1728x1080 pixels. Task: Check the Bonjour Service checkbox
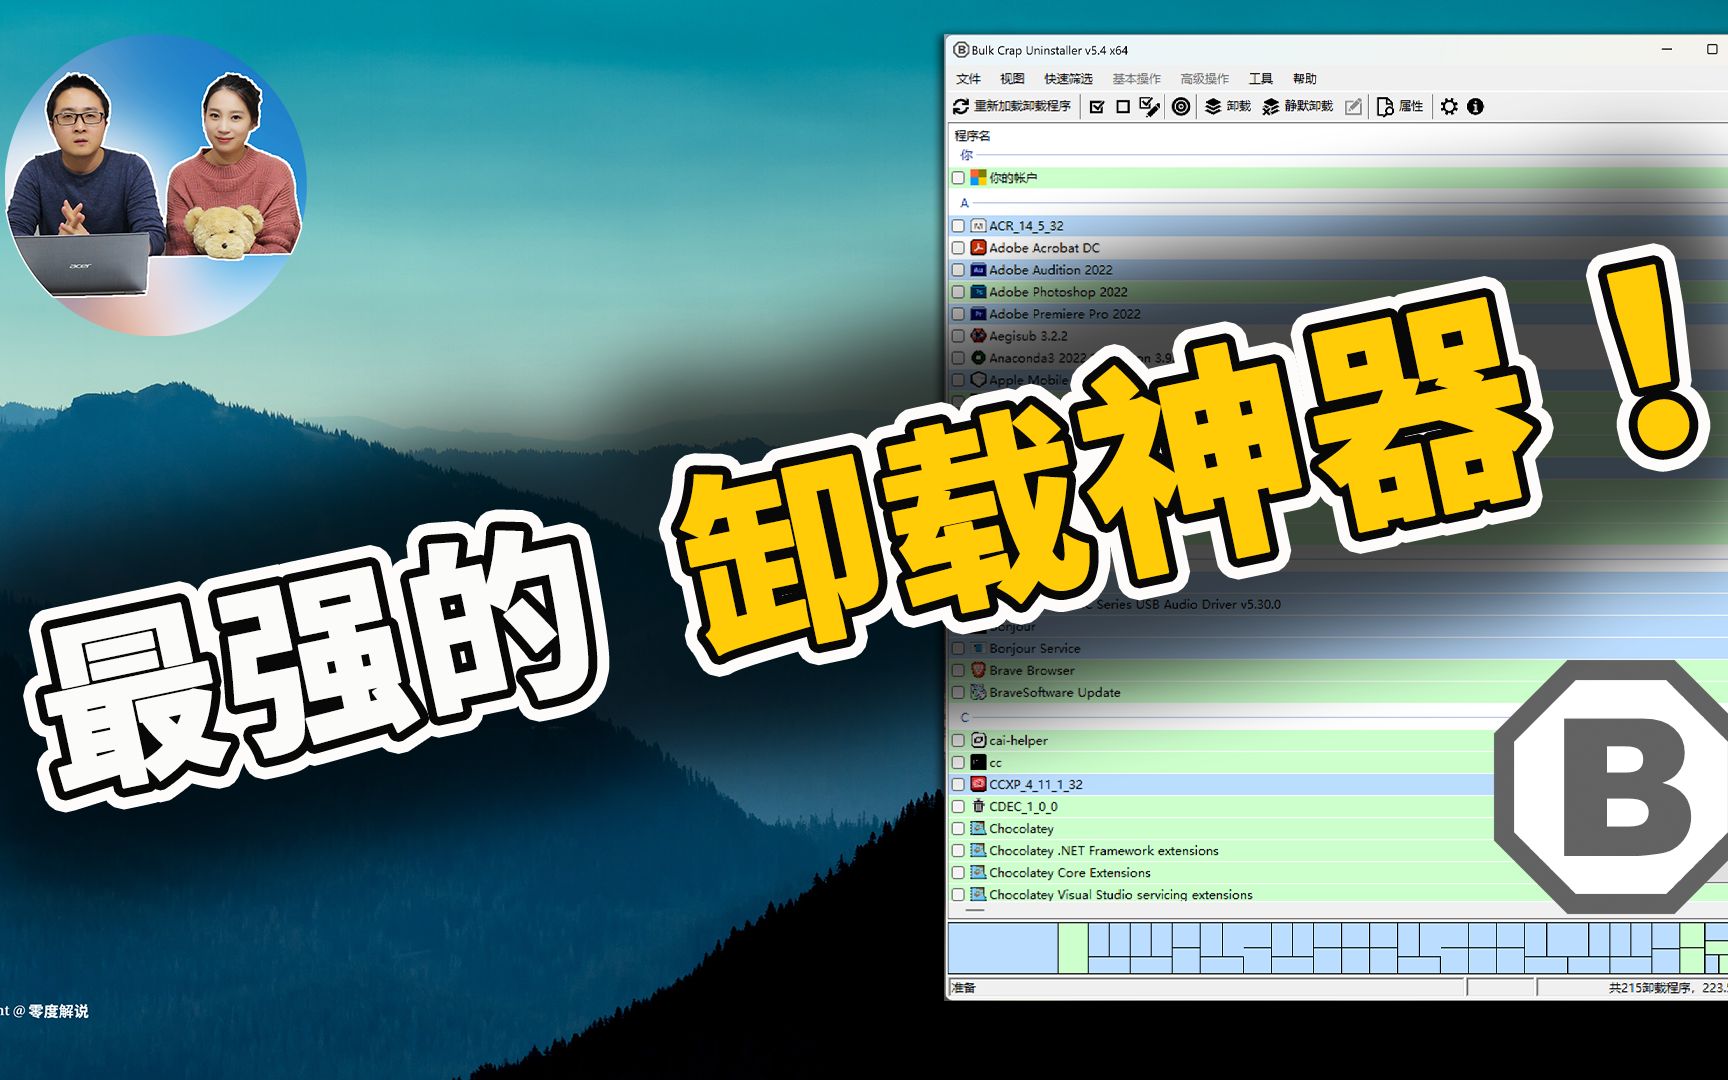(958, 648)
